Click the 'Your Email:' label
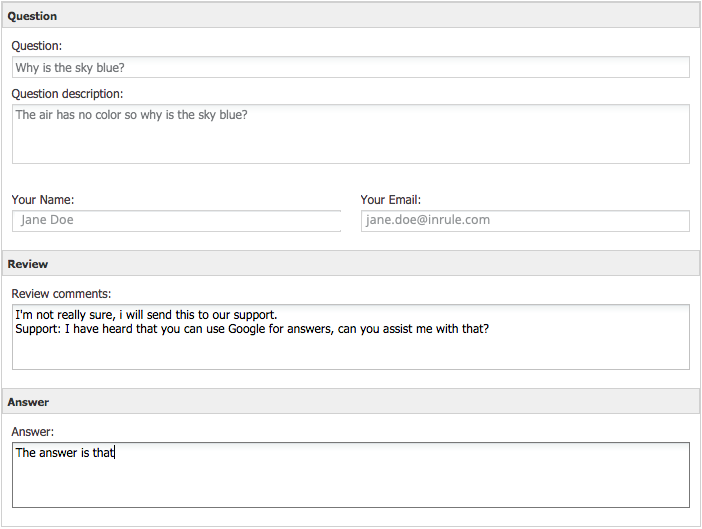 click(391, 200)
